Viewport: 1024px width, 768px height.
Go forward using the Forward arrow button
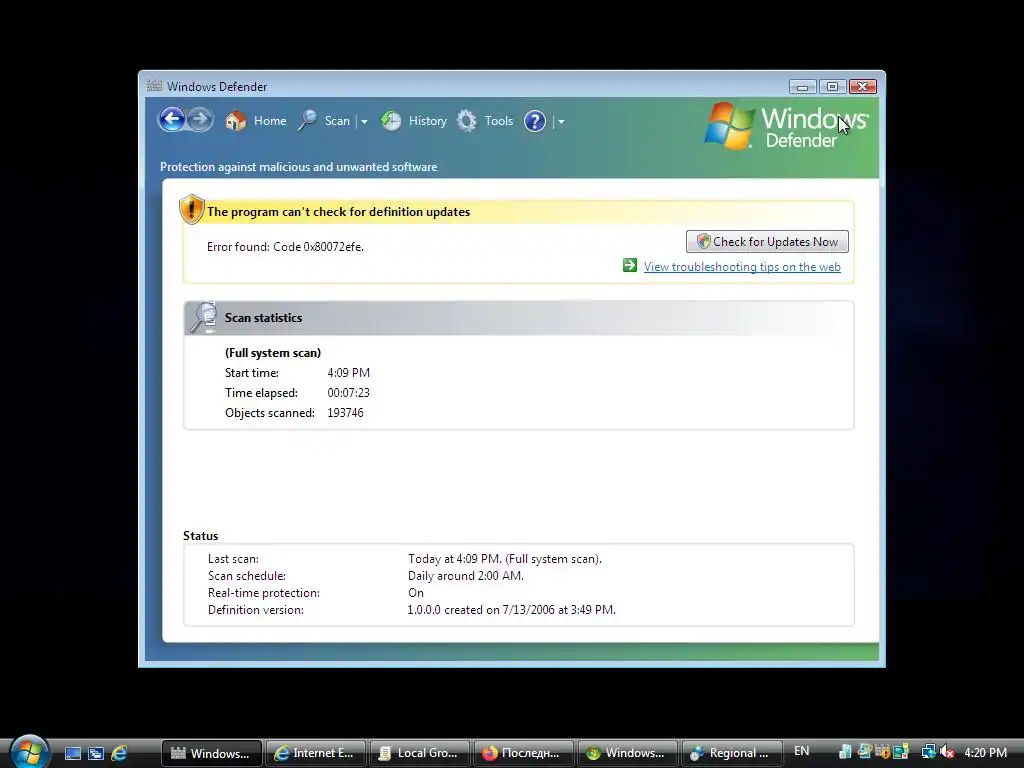200,120
